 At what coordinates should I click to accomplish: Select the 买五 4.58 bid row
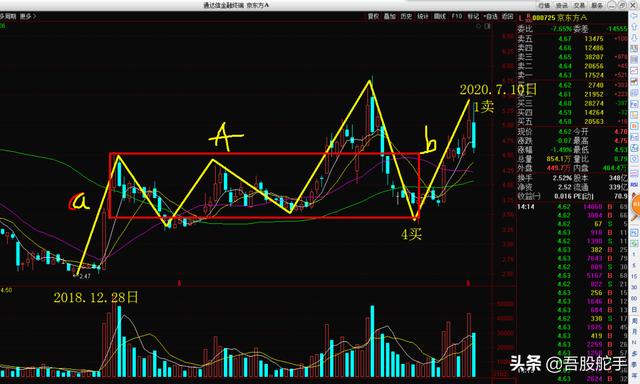pos(572,121)
